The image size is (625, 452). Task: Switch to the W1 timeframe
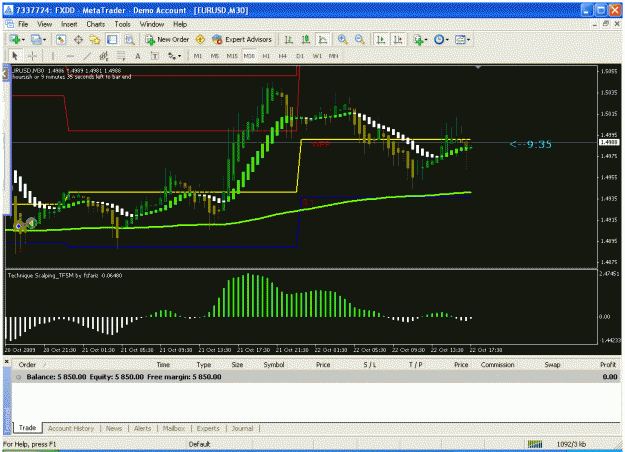(317, 56)
